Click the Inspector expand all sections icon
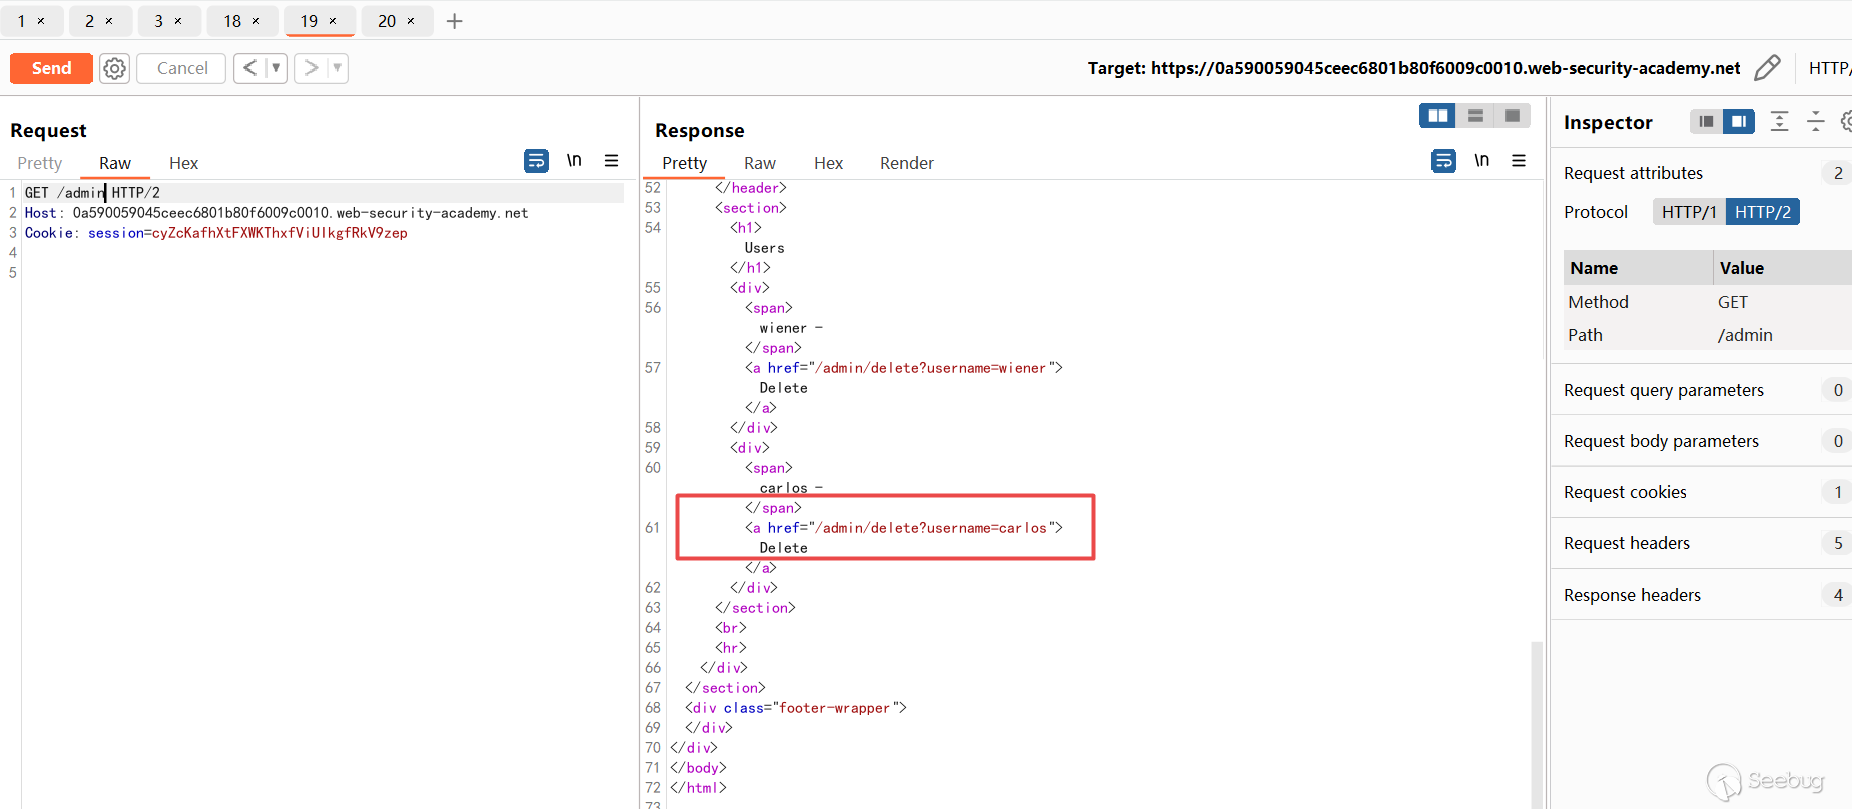Viewport: 1852px width, 809px height. [x=1779, y=122]
